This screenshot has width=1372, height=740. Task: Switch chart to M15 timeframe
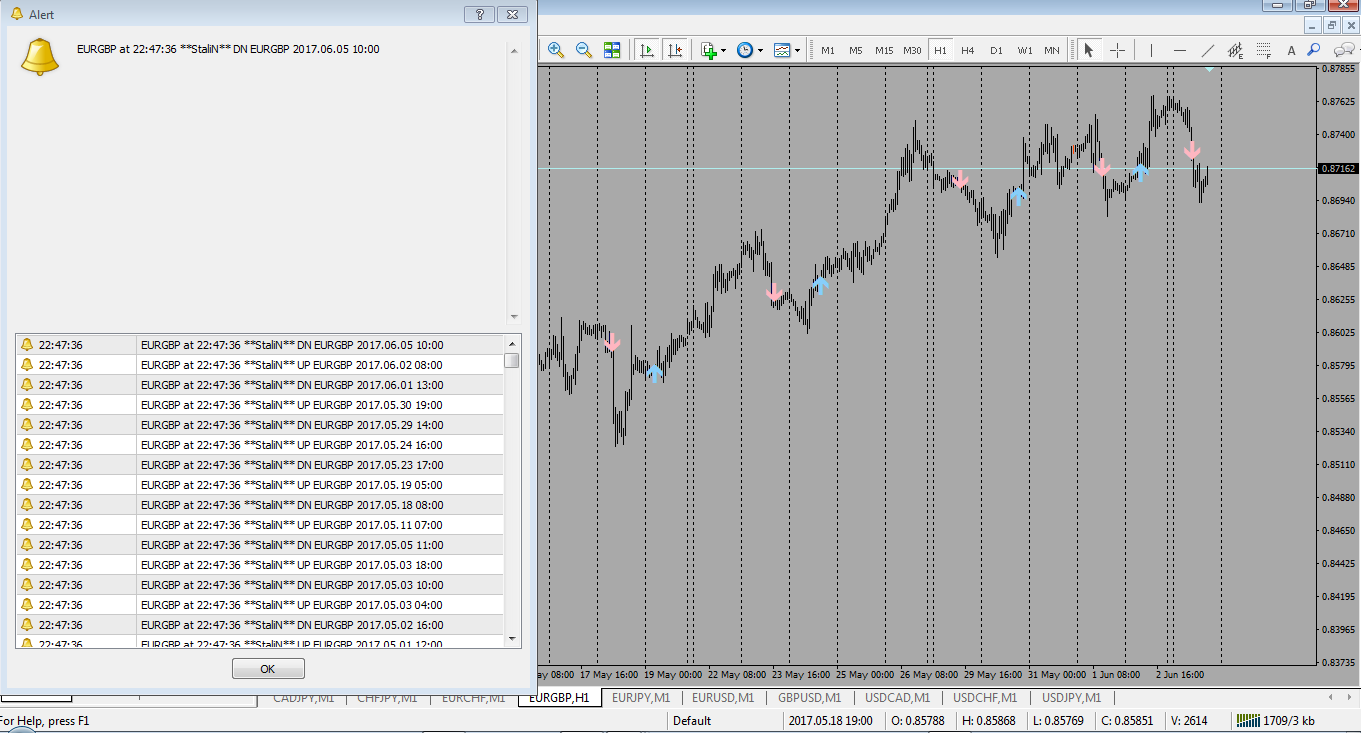click(x=884, y=50)
